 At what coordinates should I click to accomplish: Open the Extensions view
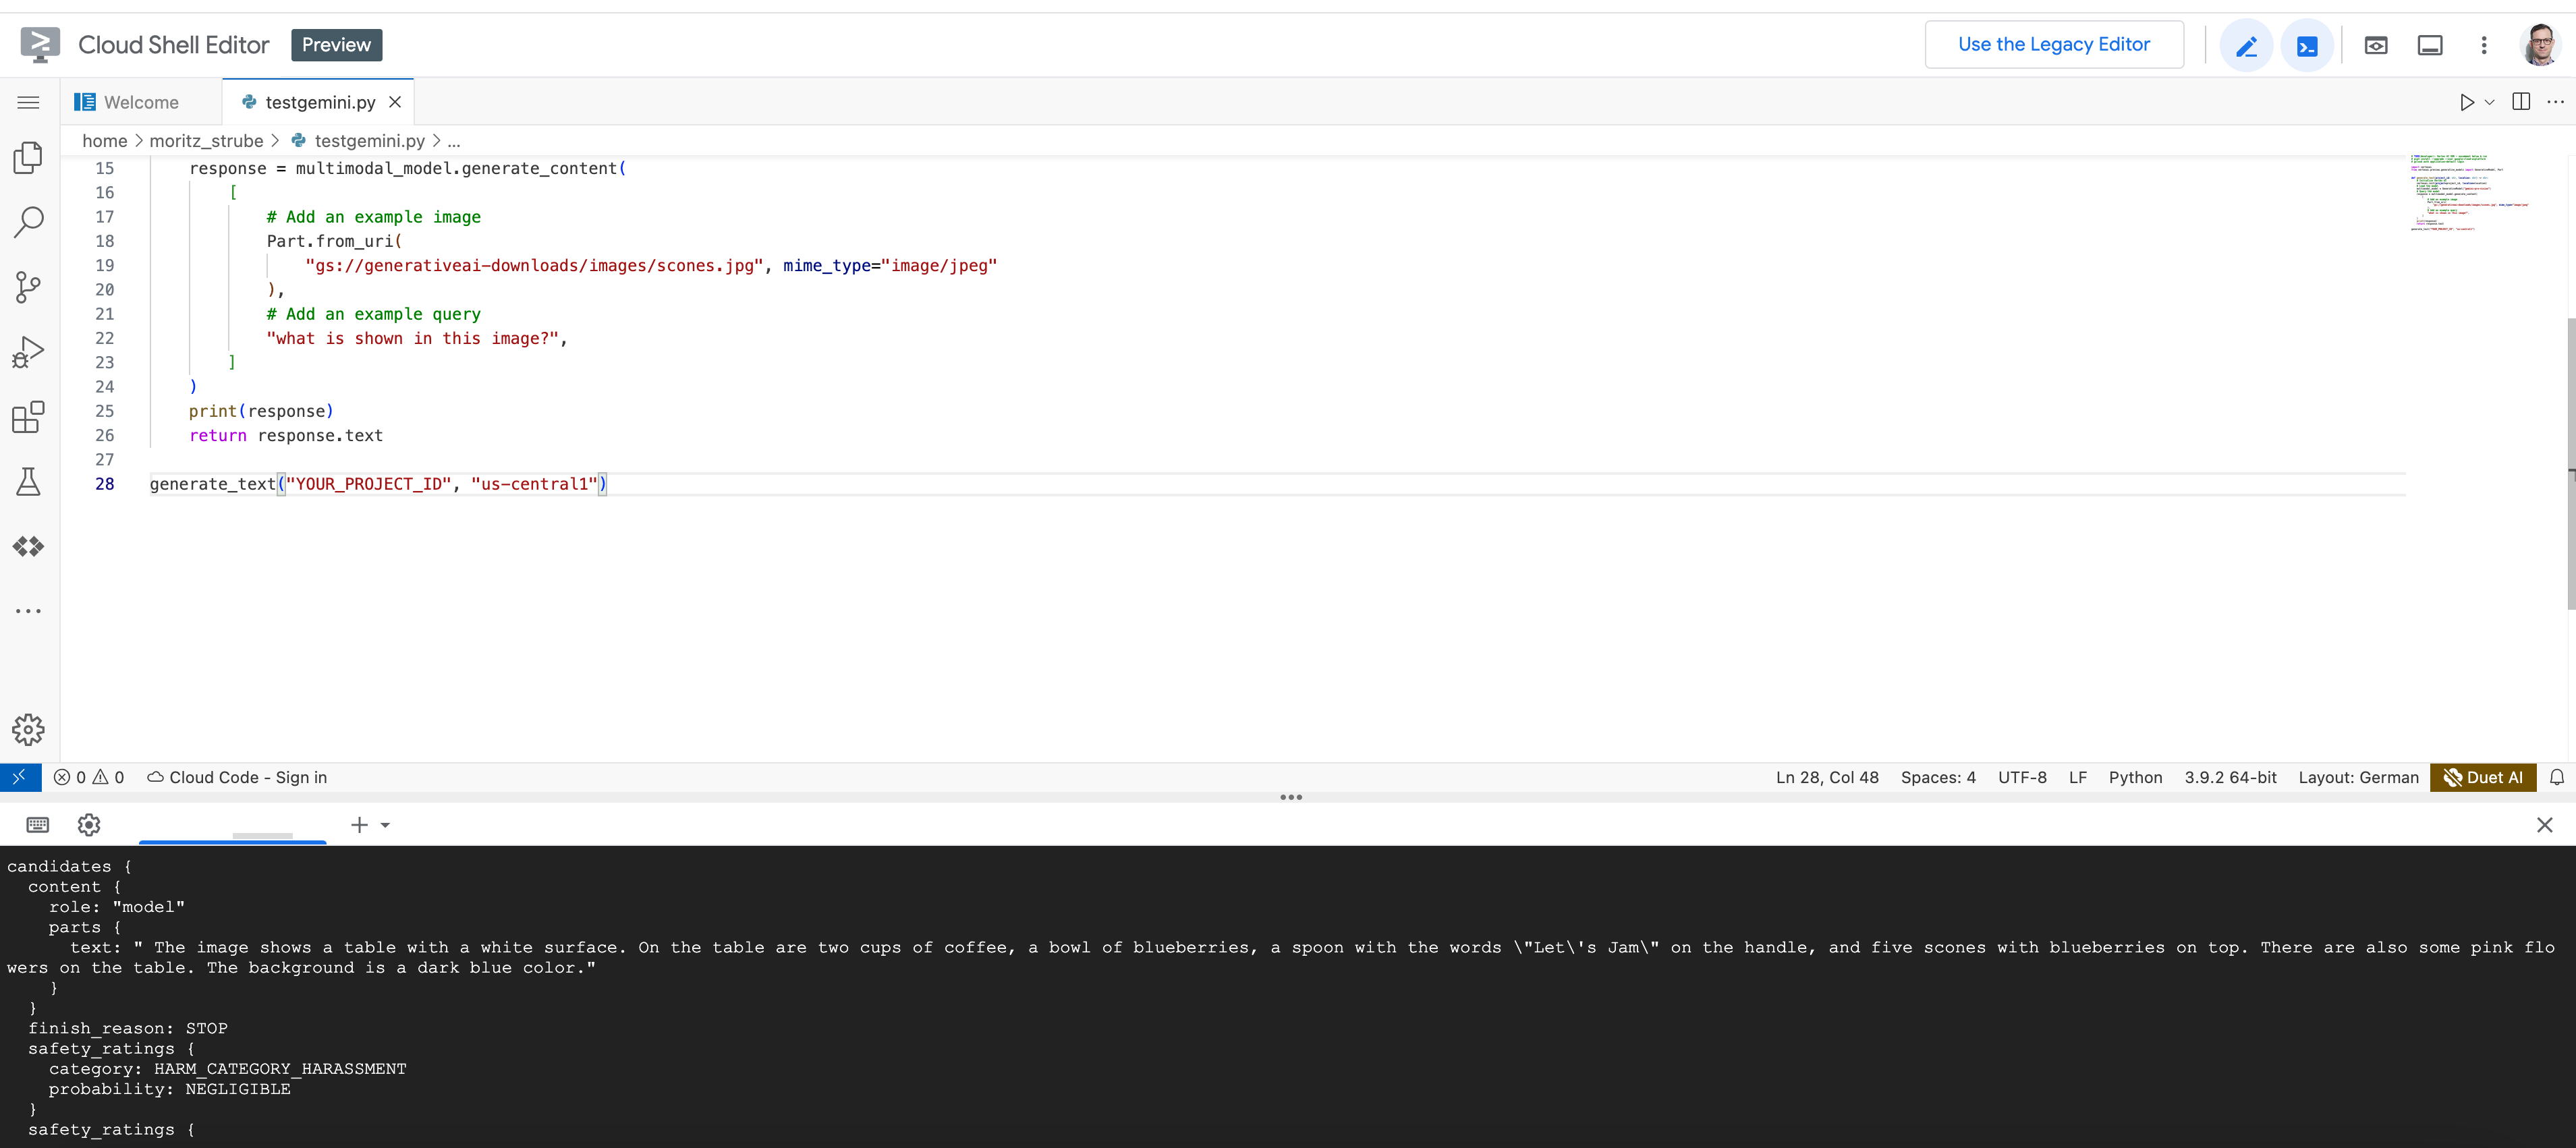tap(28, 417)
